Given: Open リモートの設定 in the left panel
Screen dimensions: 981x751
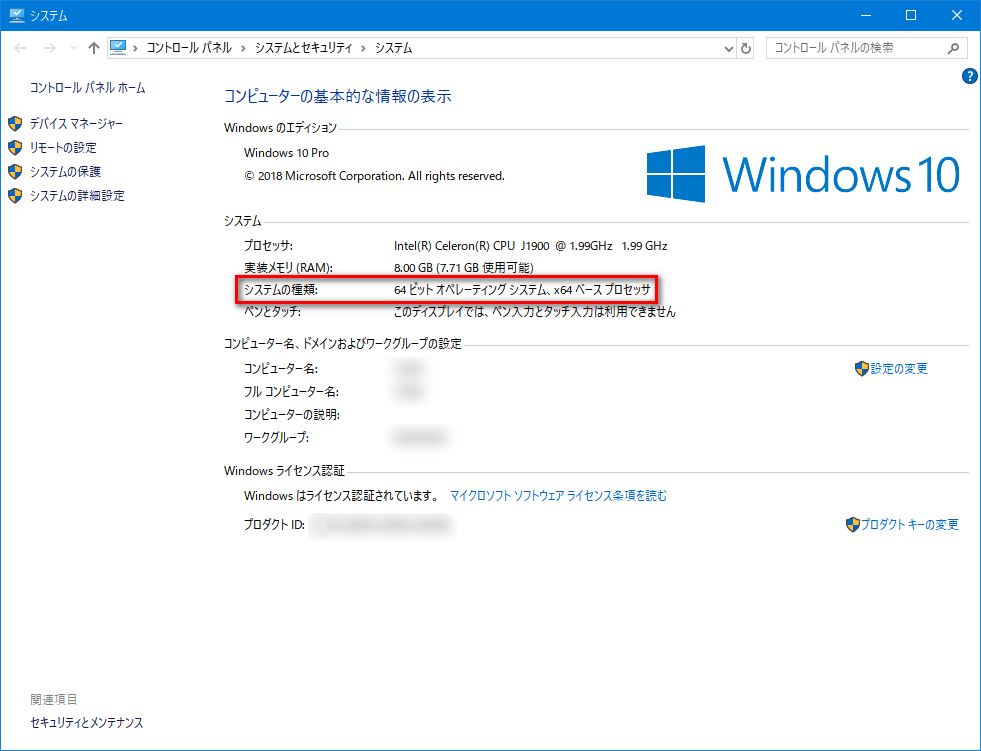Looking at the screenshot, I should point(62,147).
